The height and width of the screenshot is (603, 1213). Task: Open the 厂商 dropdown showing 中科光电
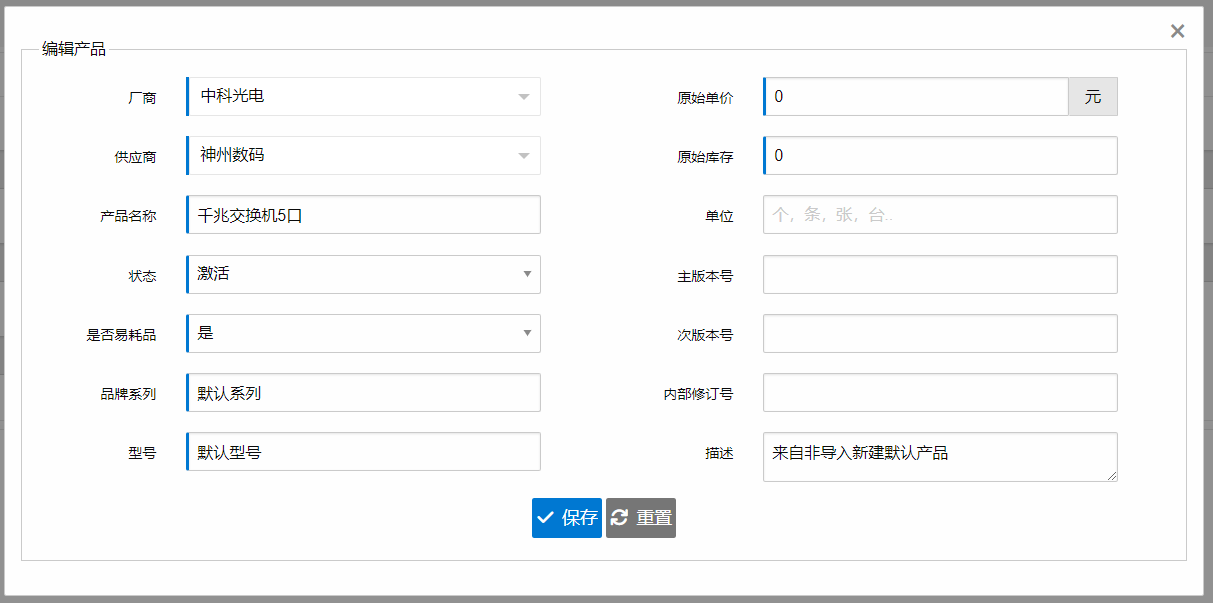point(363,96)
